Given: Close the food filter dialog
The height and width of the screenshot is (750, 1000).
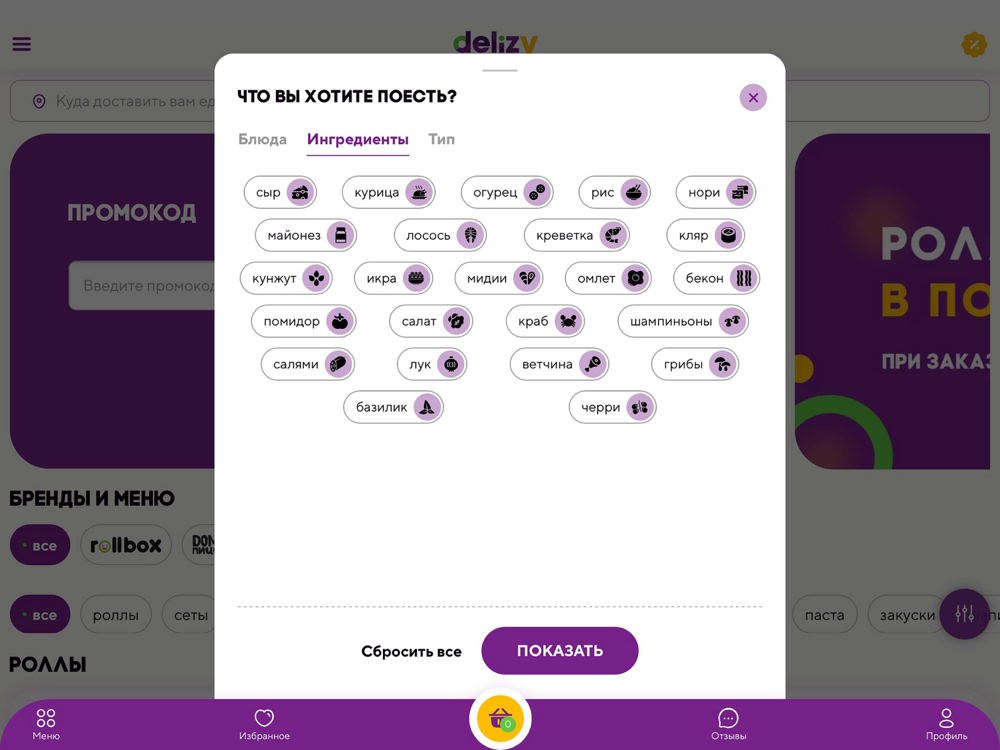Looking at the screenshot, I should coord(753,98).
